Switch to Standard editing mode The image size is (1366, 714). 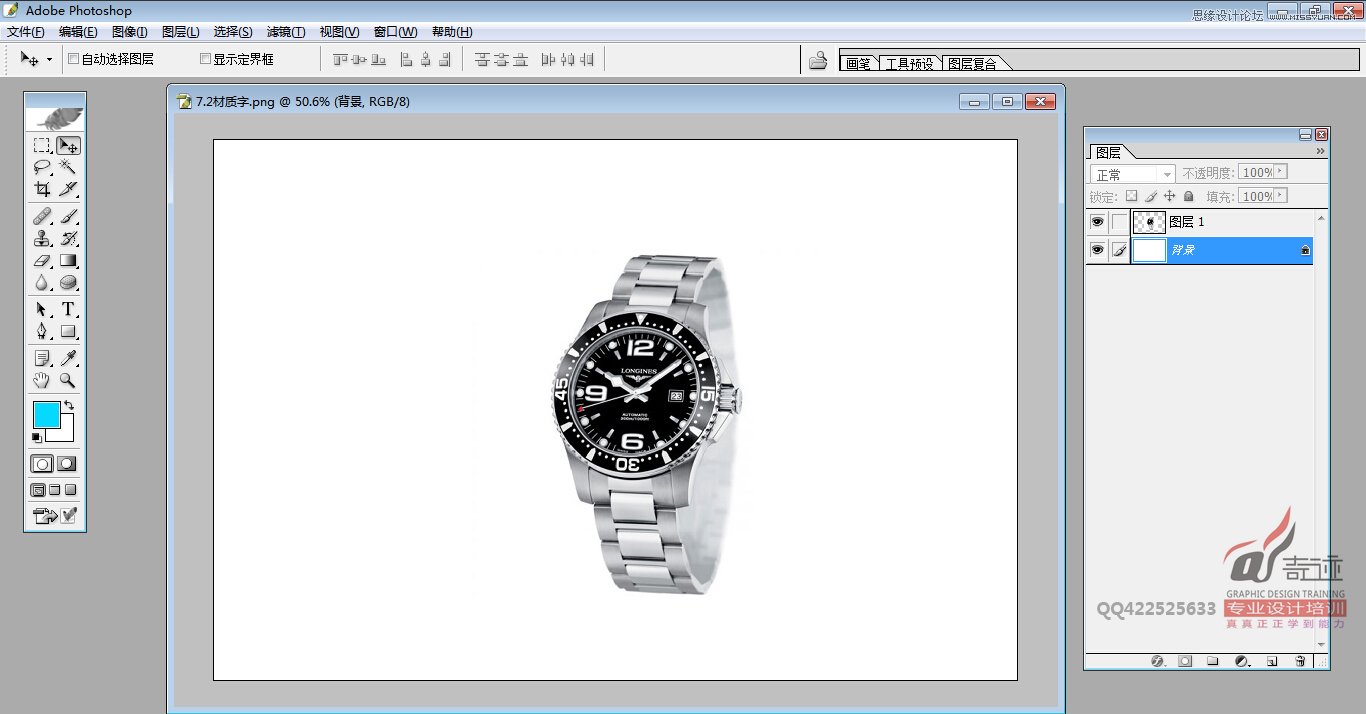(x=42, y=464)
